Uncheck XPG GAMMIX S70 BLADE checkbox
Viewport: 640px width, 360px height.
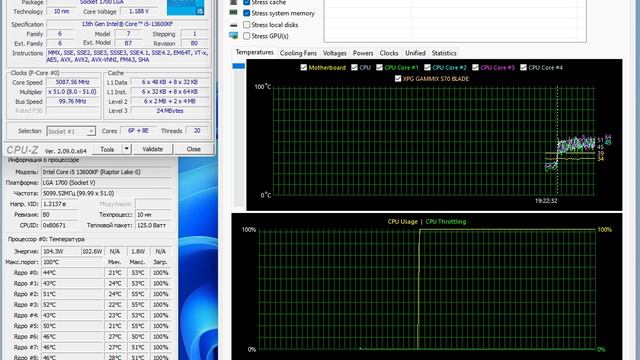[x=398, y=78]
